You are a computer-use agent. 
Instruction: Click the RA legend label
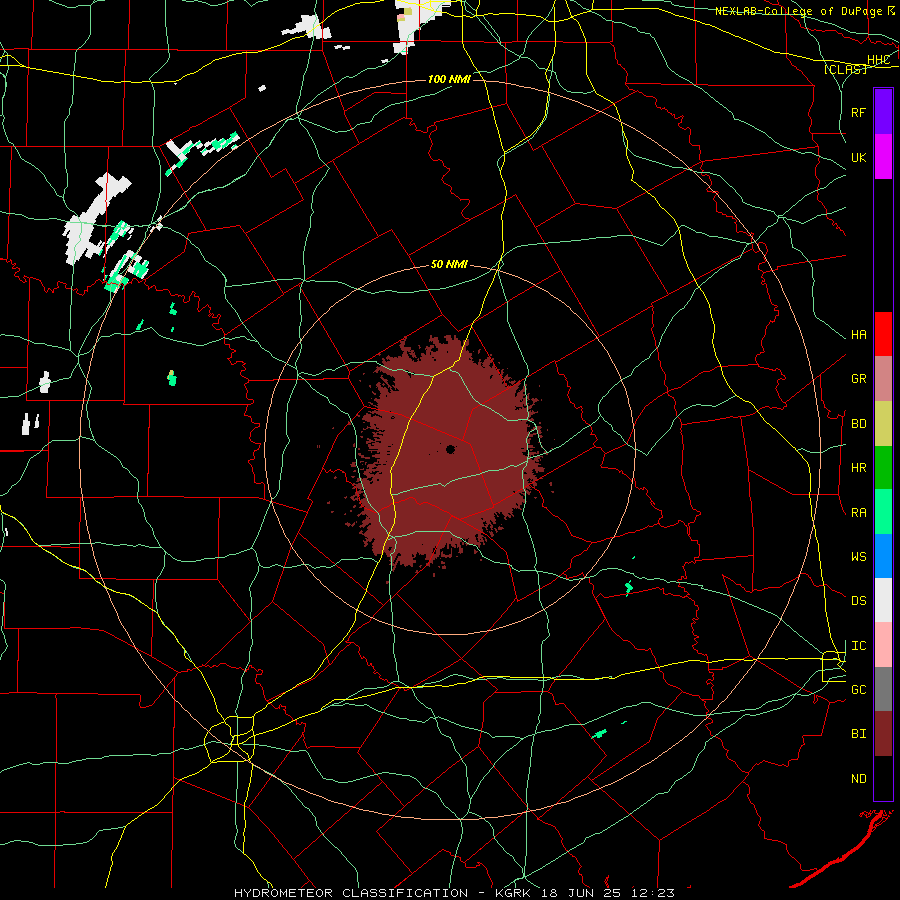coord(858,513)
